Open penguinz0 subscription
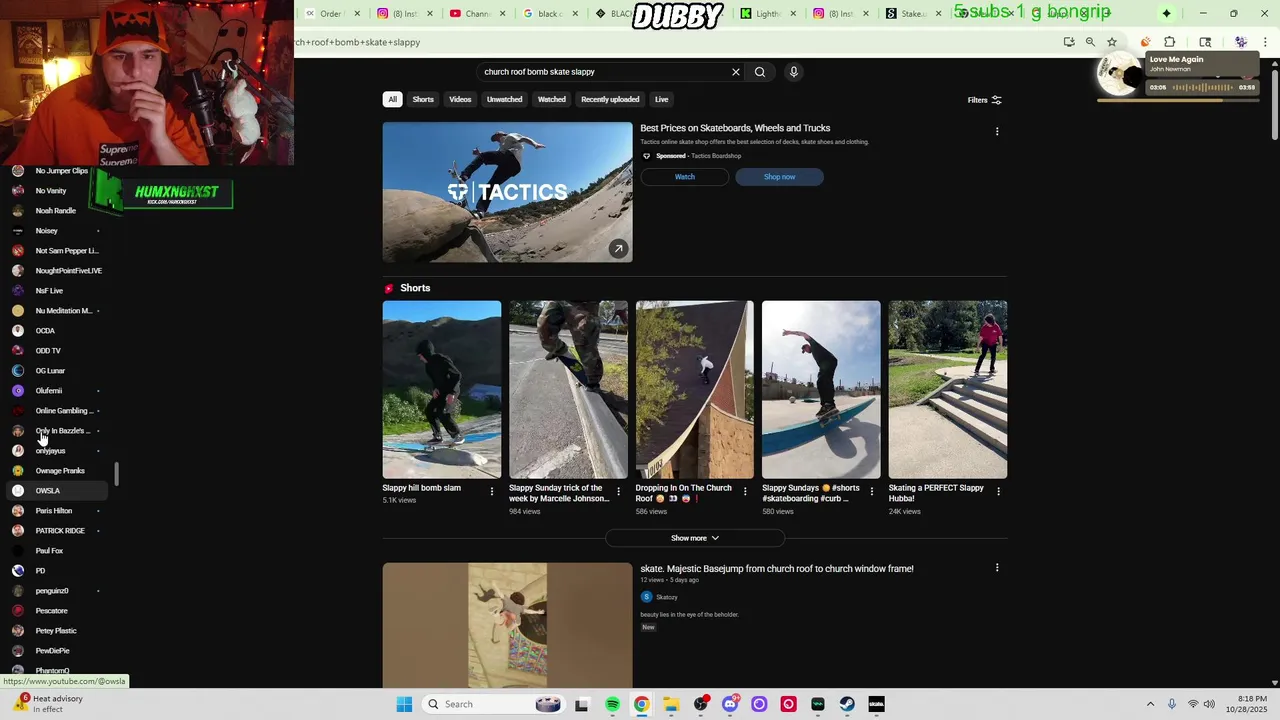 tap(55, 591)
